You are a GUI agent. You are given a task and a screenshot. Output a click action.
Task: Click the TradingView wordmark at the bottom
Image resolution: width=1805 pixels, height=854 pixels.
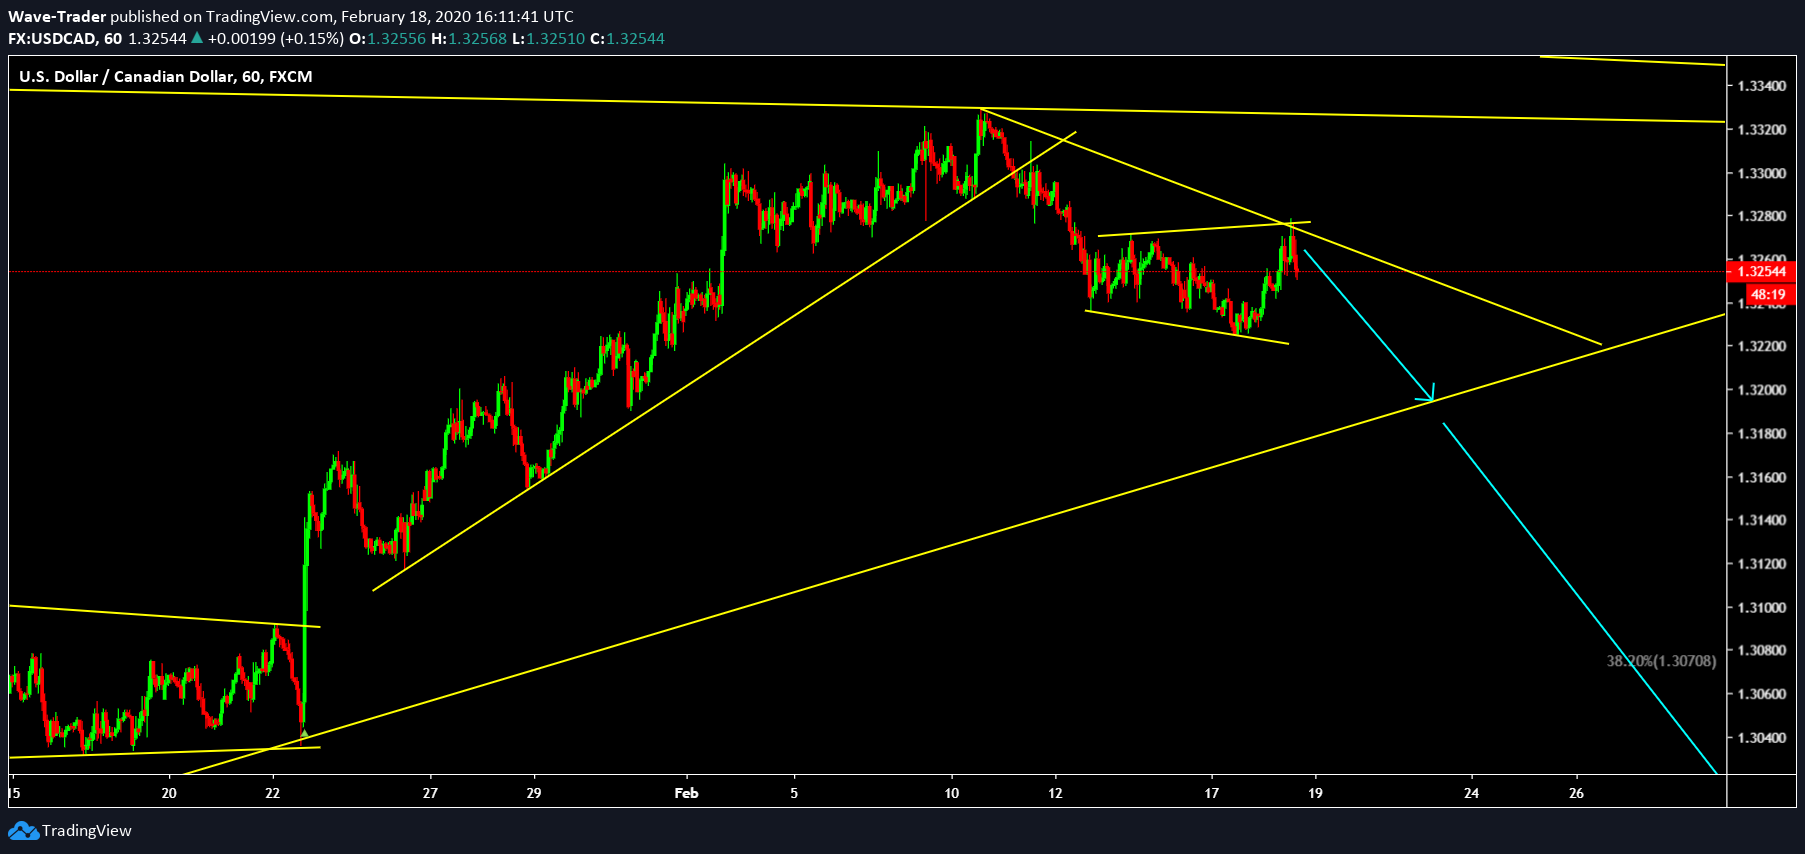click(87, 831)
